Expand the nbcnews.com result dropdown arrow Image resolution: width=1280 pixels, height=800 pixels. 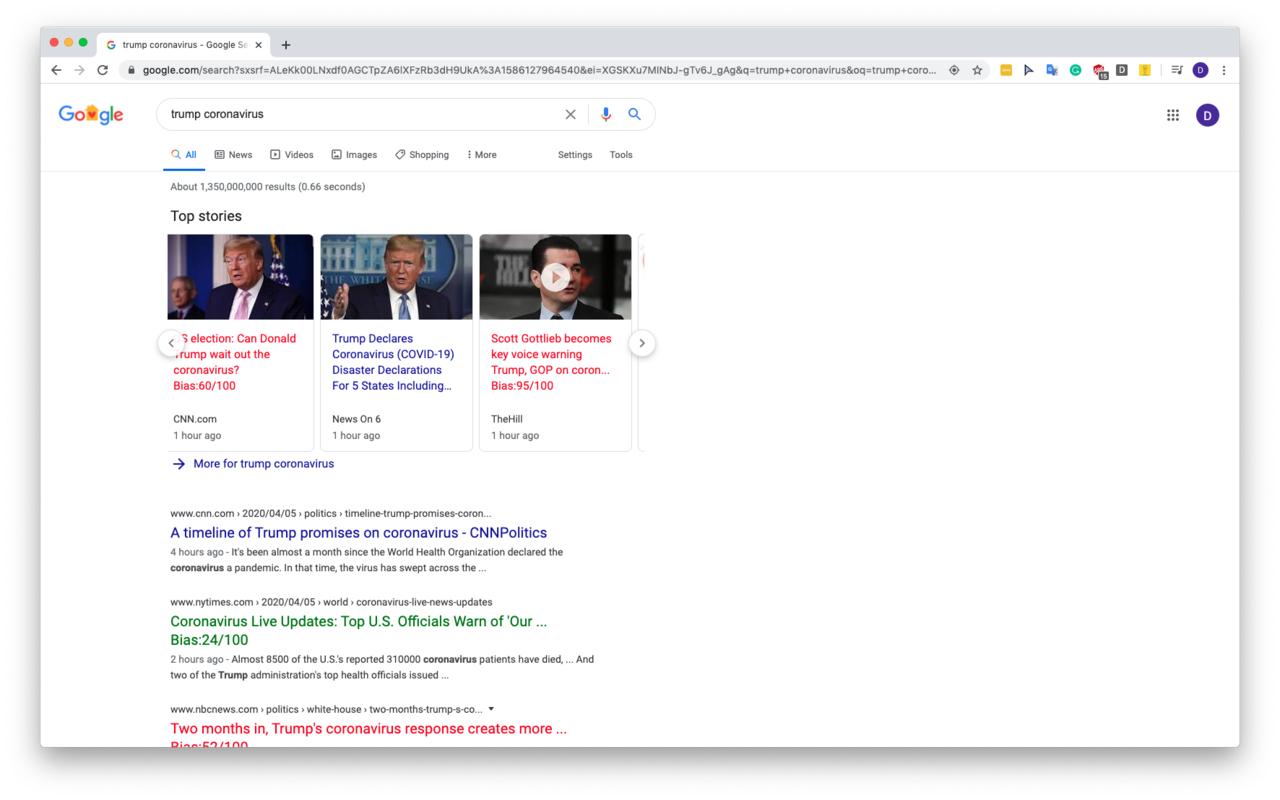pyautogui.click(x=491, y=709)
